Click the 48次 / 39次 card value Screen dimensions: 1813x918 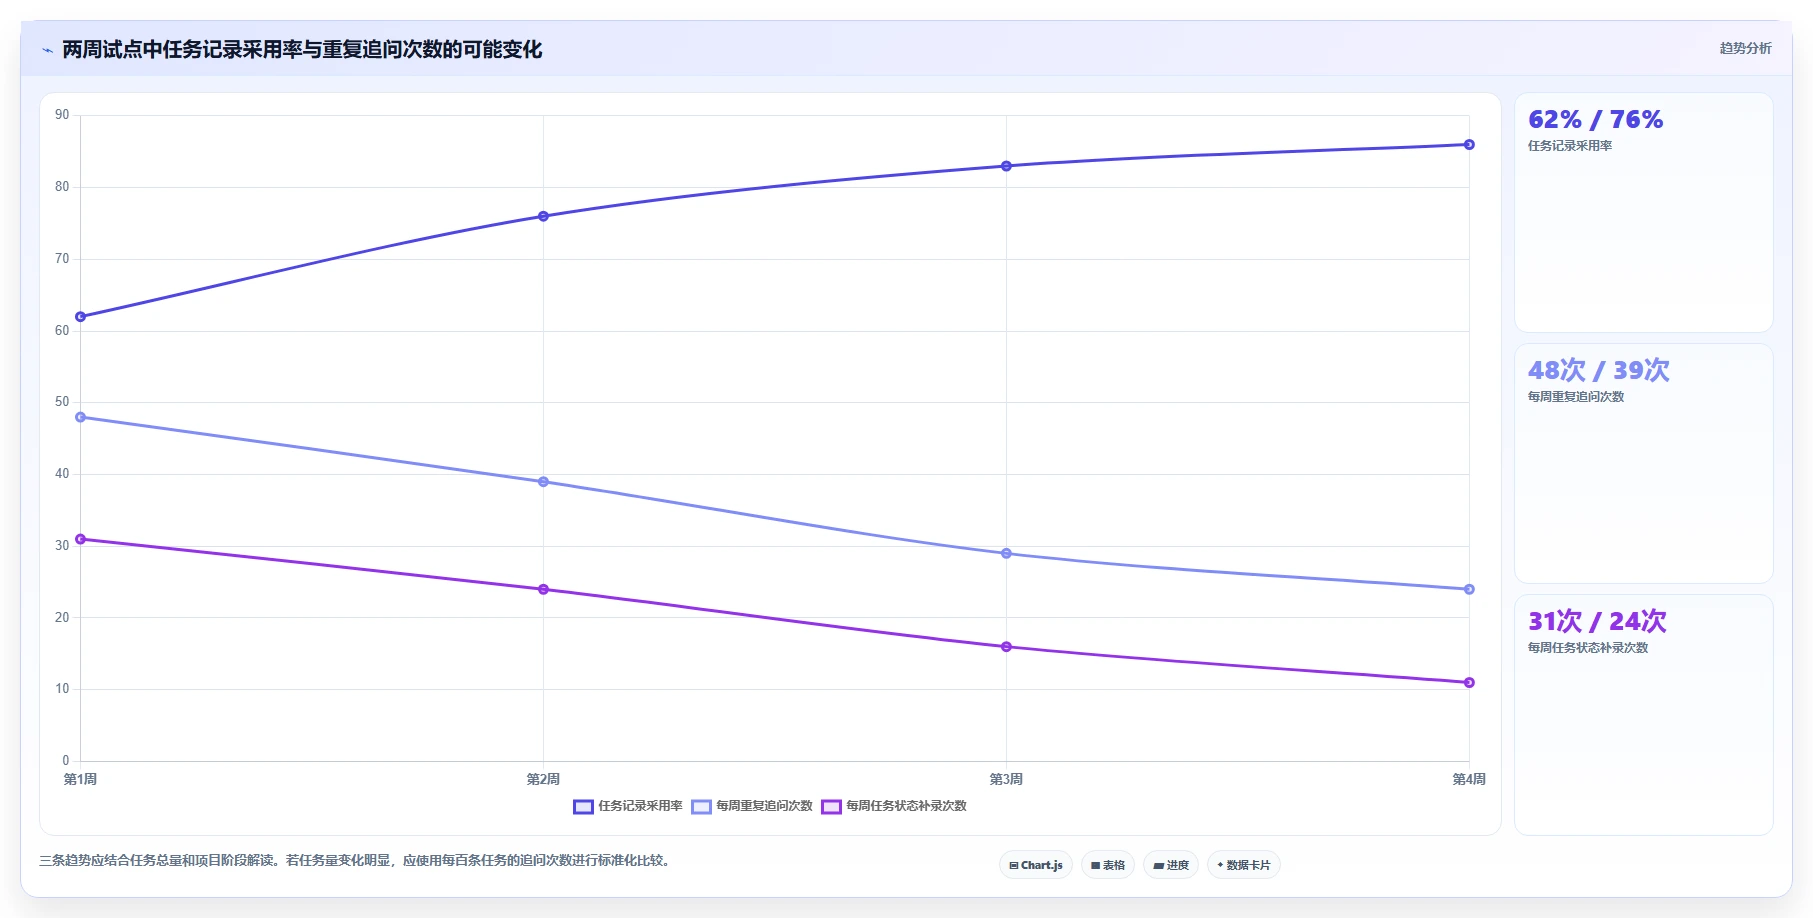pos(1598,371)
